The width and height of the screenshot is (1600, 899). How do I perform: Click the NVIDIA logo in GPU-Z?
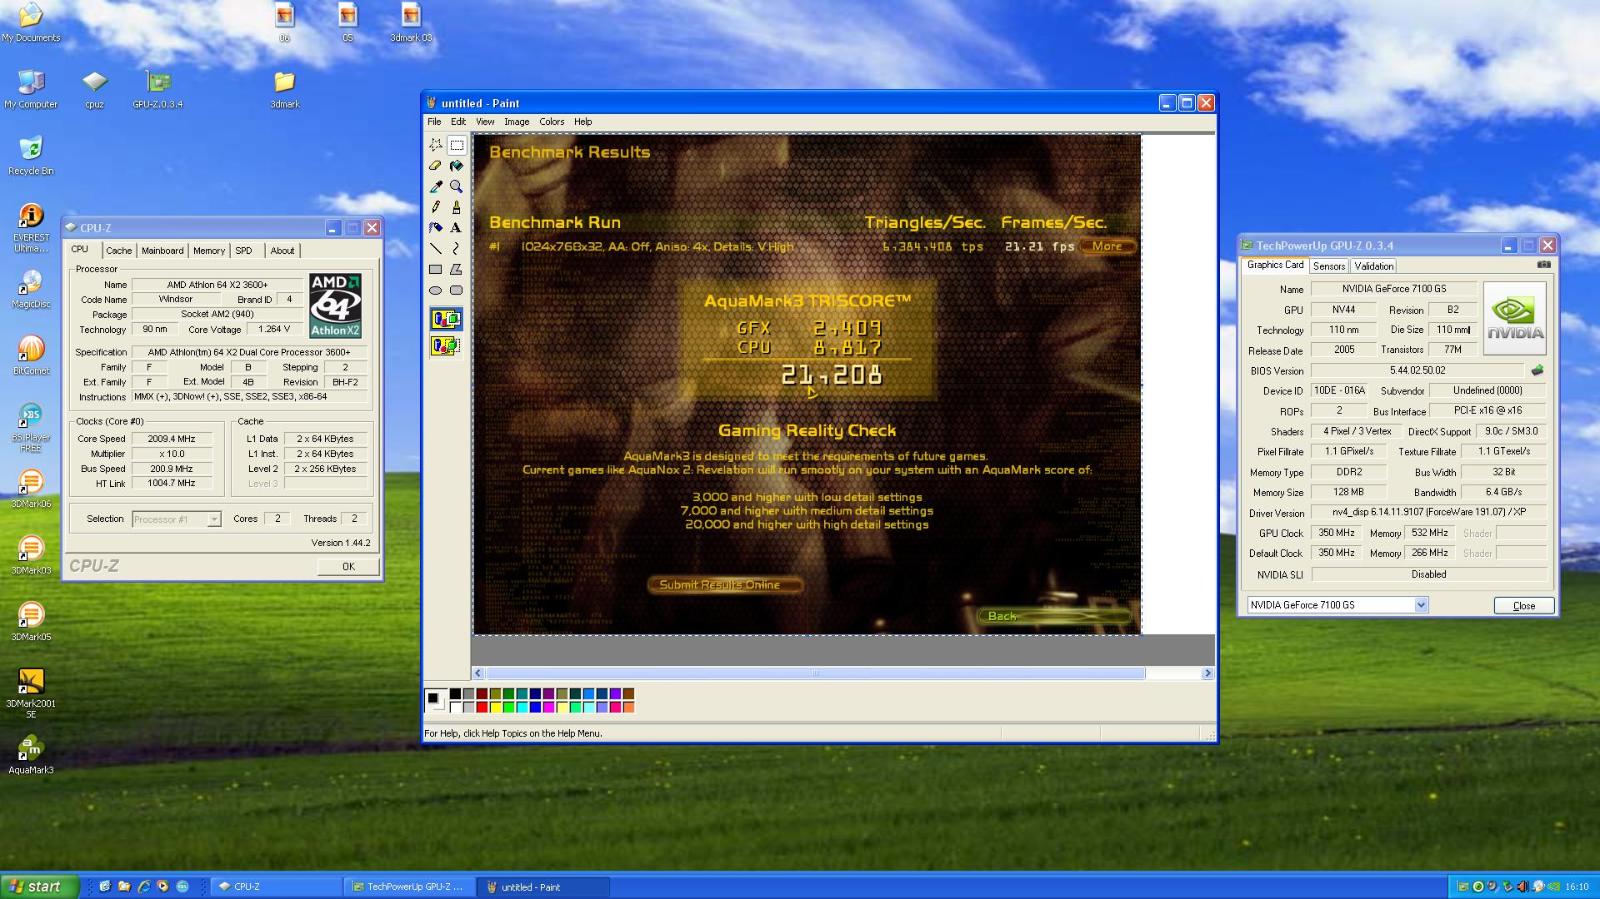click(1514, 318)
